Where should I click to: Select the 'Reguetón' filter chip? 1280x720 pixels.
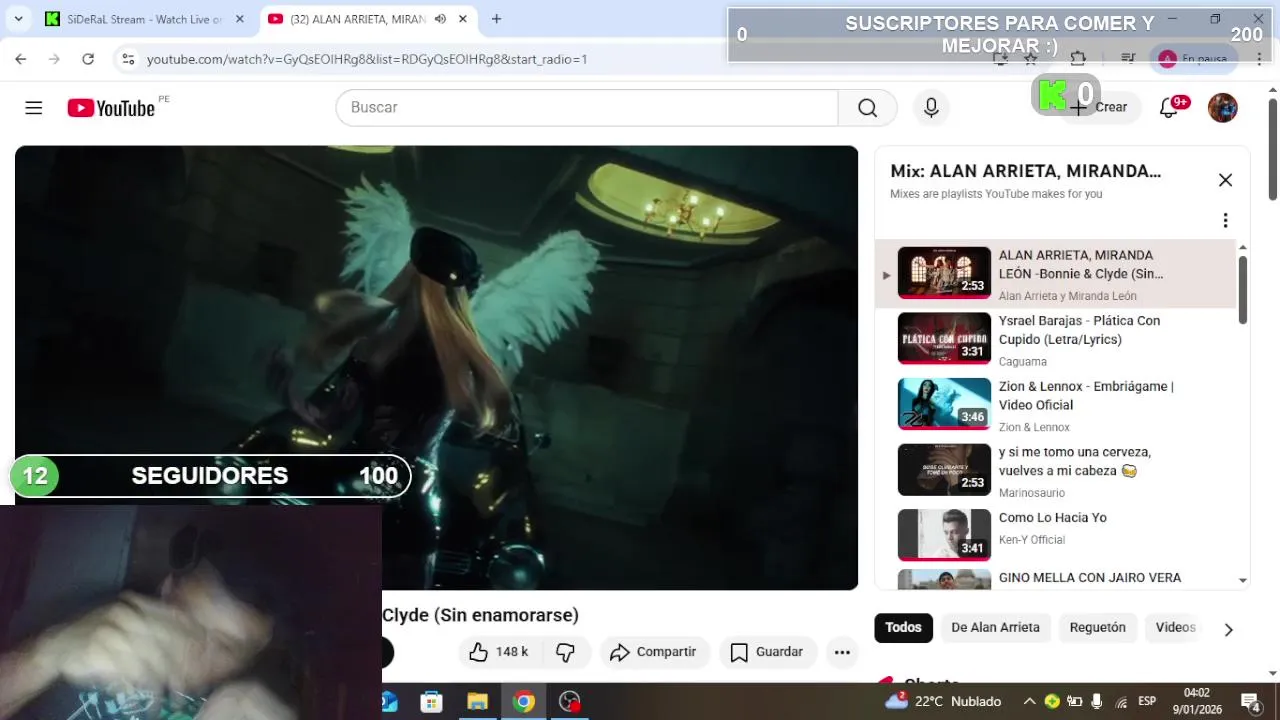coord(1097,627)
